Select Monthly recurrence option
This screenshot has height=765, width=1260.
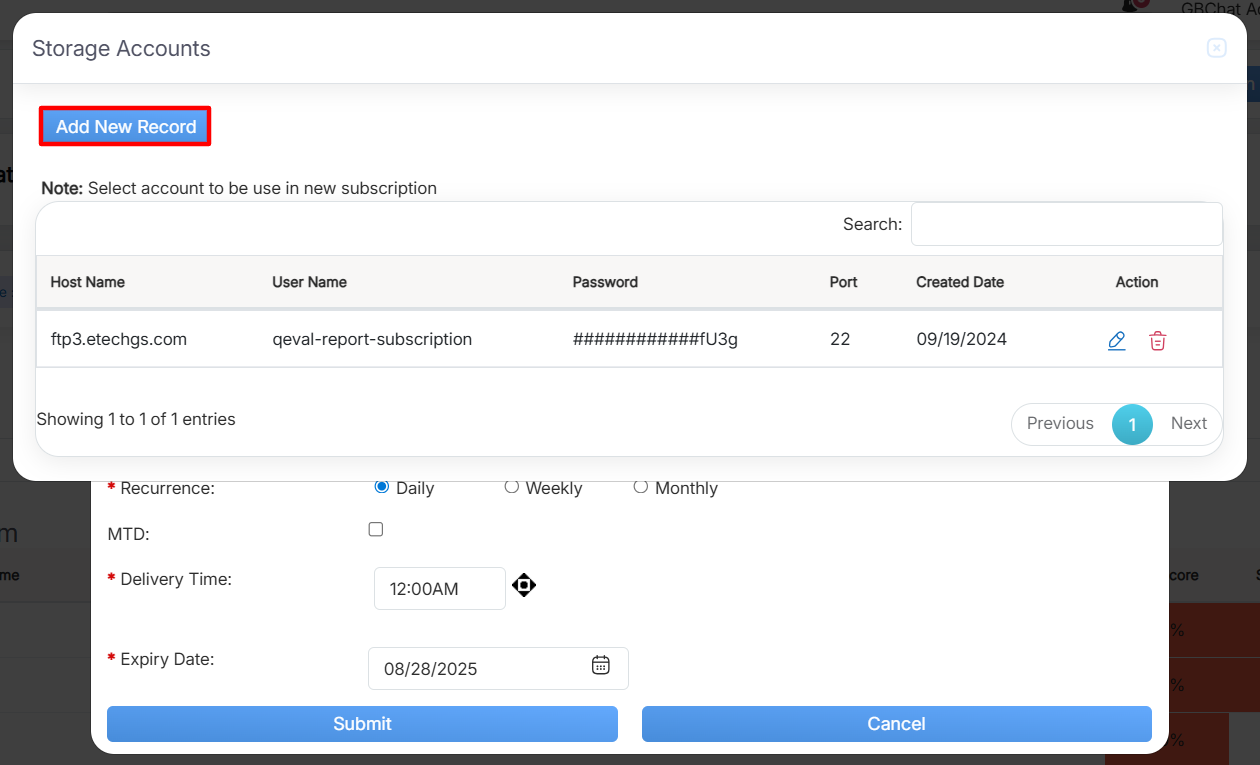point(640,487)
